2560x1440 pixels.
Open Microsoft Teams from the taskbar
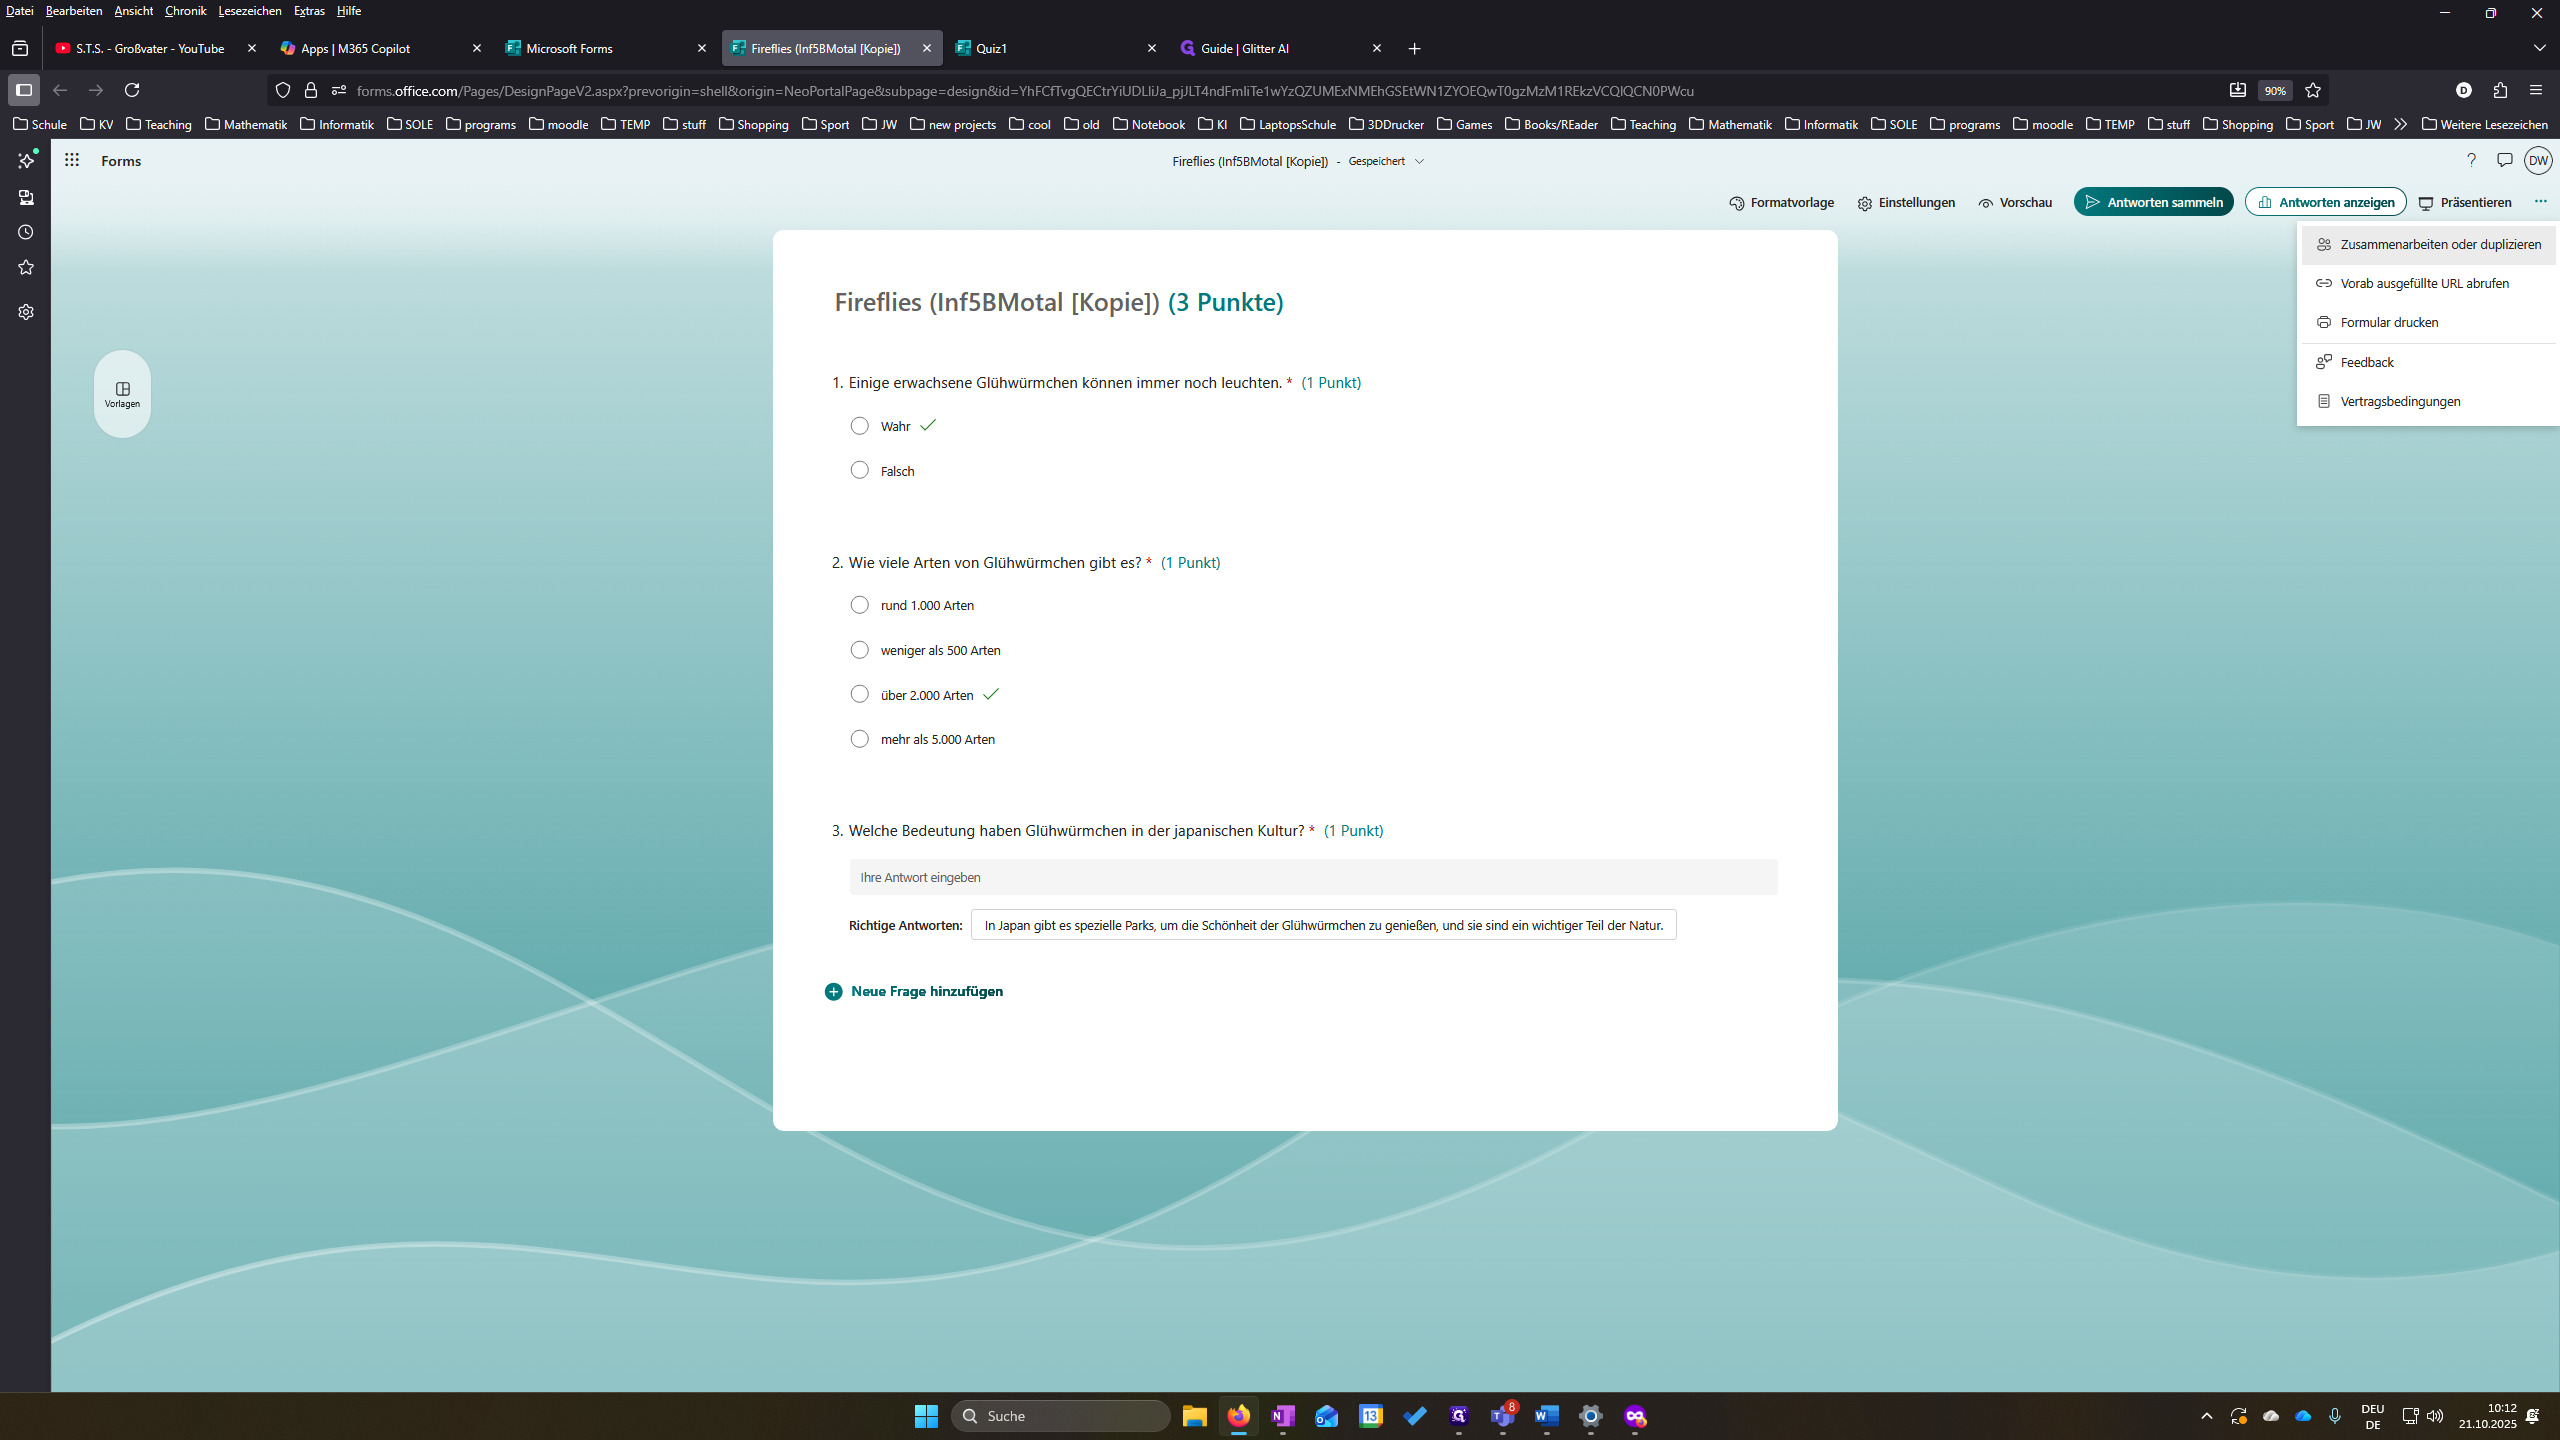(1502, 1416)
